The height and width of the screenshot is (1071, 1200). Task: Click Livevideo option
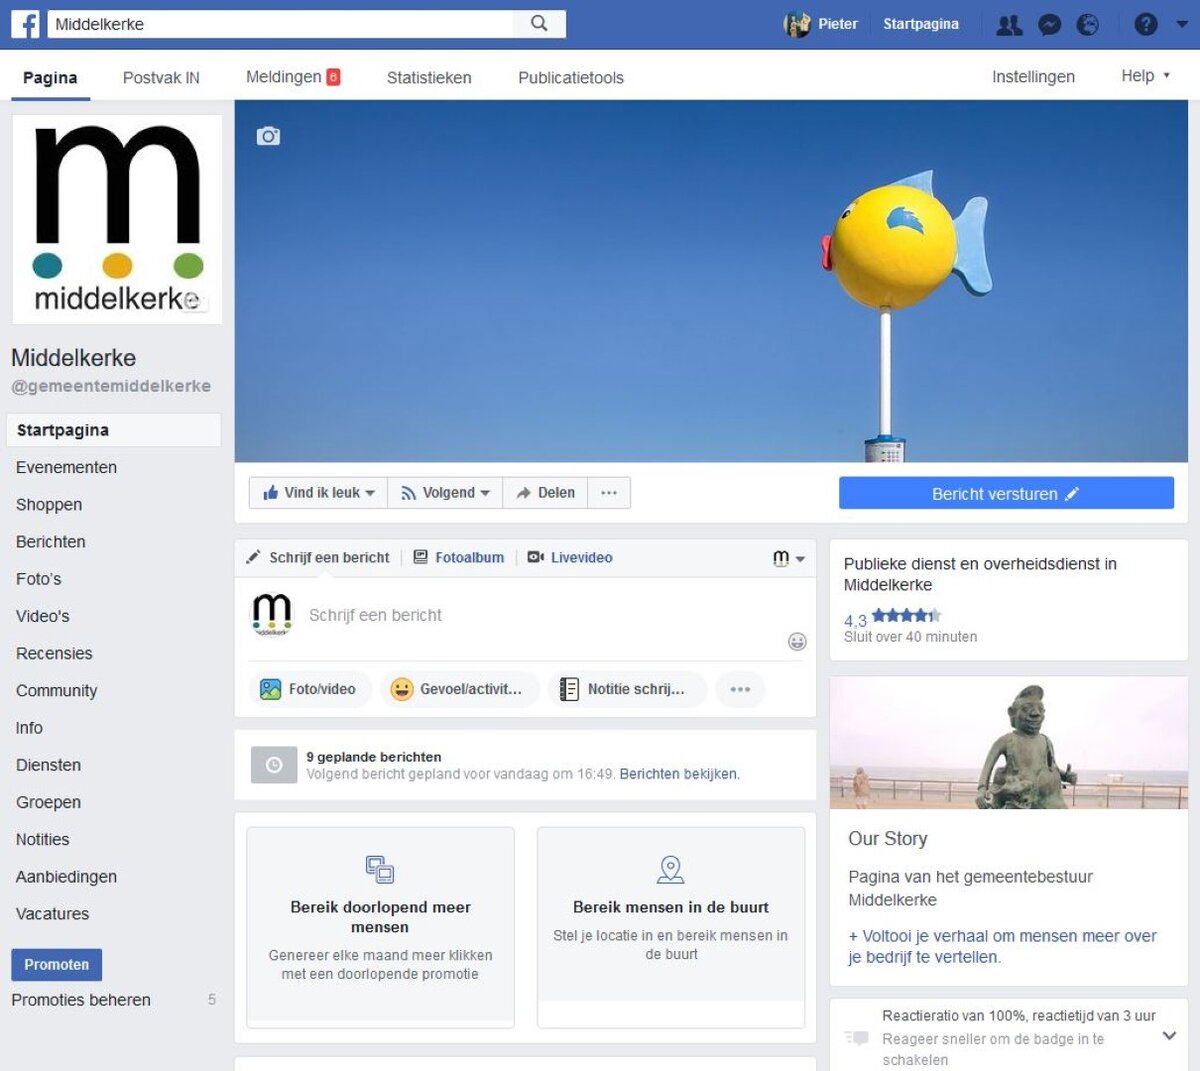point(570,558)
